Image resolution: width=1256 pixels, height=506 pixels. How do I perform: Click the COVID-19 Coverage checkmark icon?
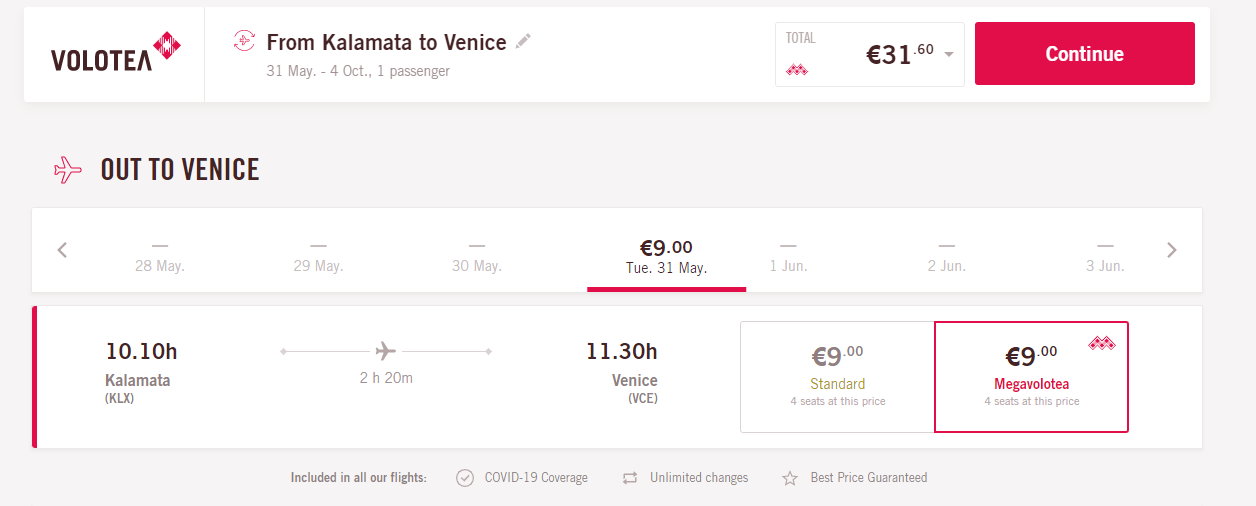tap(465, 478)
